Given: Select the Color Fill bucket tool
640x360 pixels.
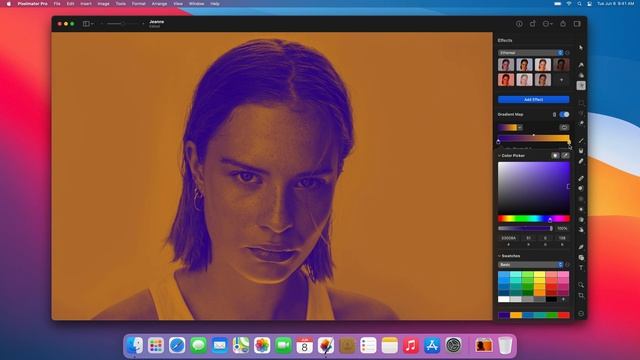Looking at the screenshot, I should pos(581,151).
